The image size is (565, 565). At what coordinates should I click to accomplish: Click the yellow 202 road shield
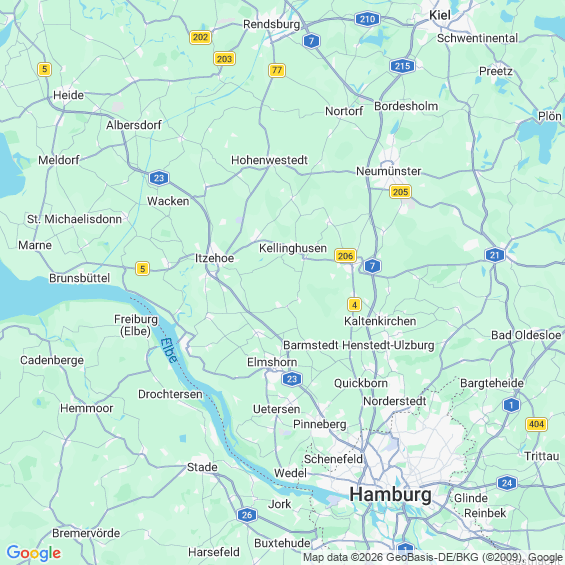(200, 37)
